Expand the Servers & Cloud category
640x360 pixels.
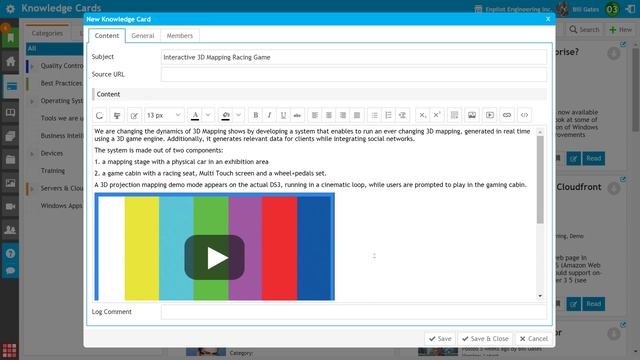32,189
